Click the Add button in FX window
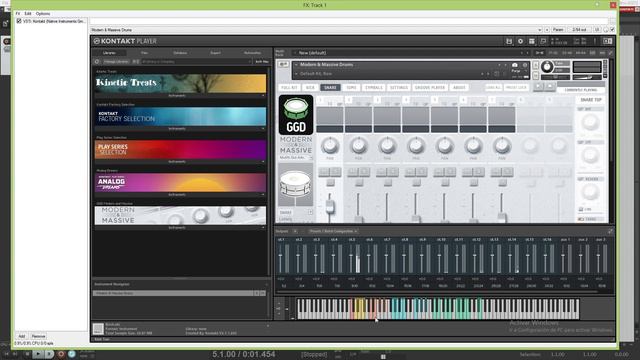 22,336
